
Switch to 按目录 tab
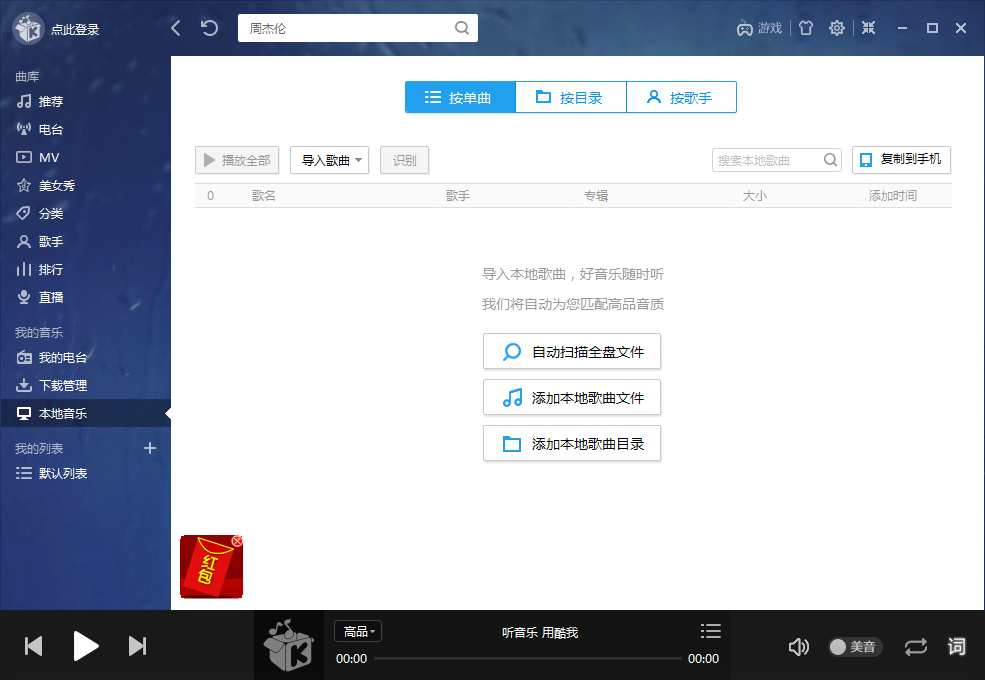coord(570,97)
